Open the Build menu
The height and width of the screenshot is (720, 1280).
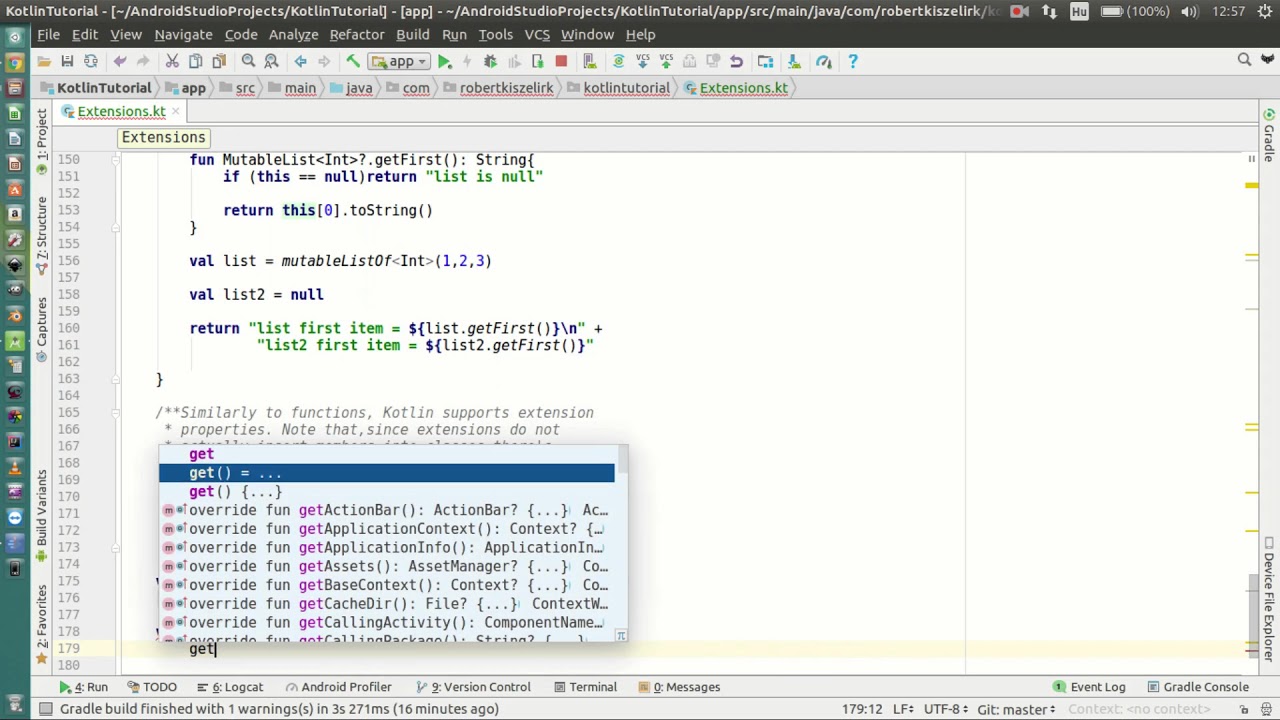[x=413, y=34]
